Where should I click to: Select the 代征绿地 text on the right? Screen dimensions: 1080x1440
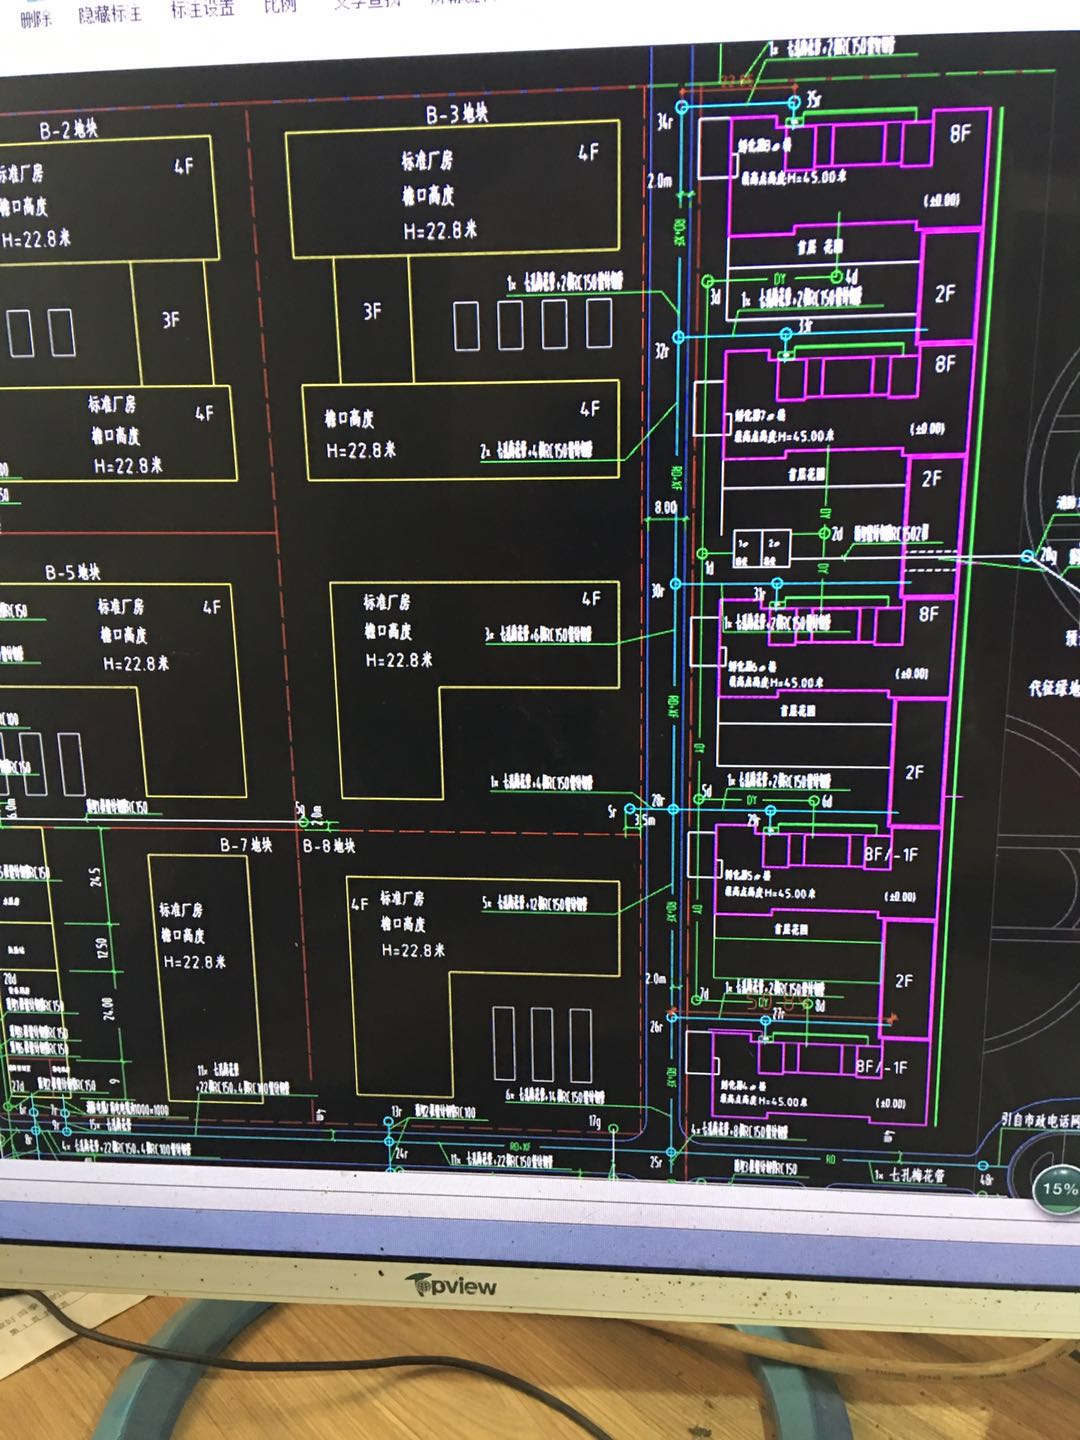coord(1053,688)
